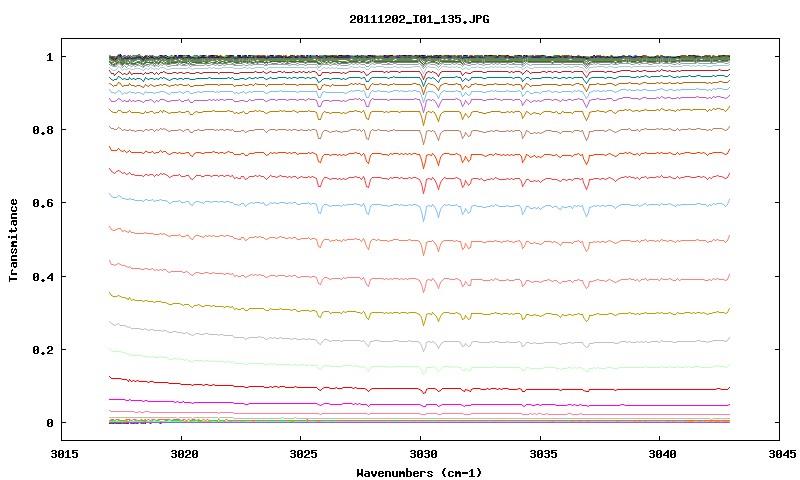Click the x-axis tick label 3045
This screenshot has width=800, height=480.
point(781,454)
